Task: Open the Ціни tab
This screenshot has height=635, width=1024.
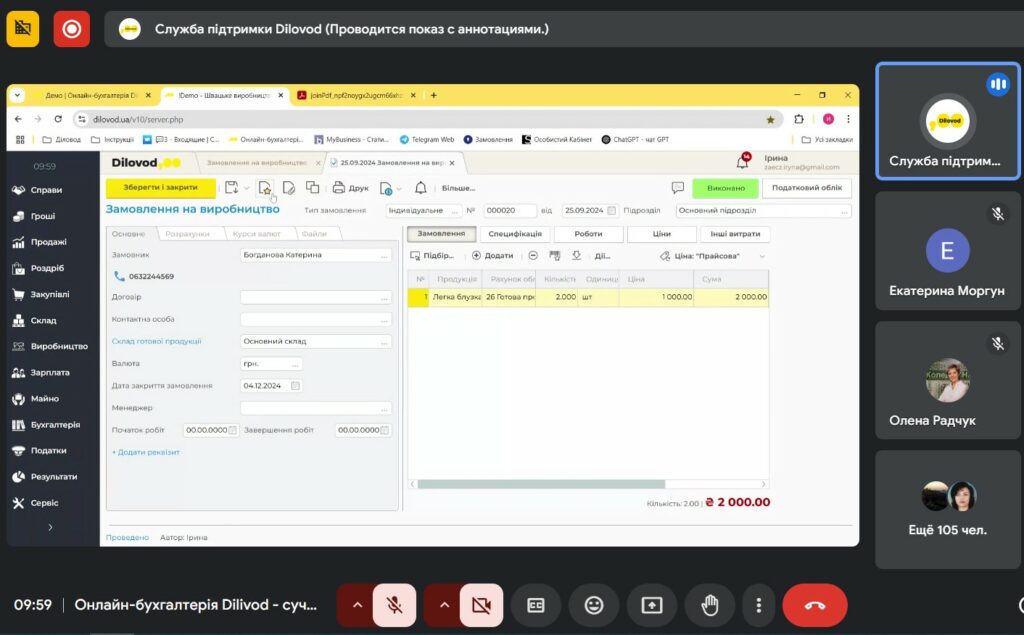Action: coord(662,234)
